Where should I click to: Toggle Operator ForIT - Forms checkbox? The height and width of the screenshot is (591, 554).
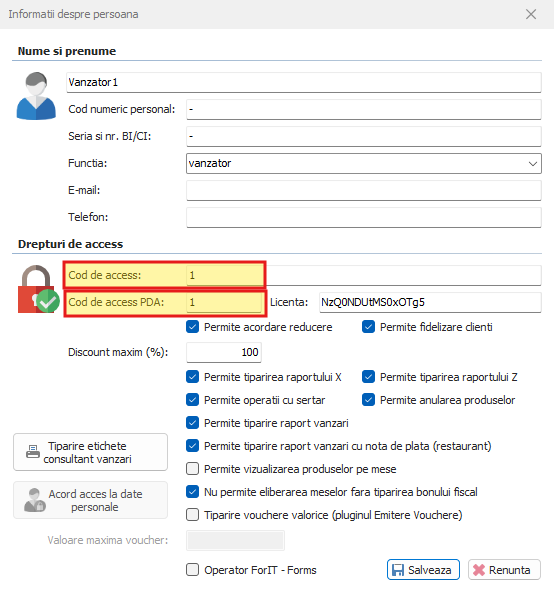(x=193, y=570)
